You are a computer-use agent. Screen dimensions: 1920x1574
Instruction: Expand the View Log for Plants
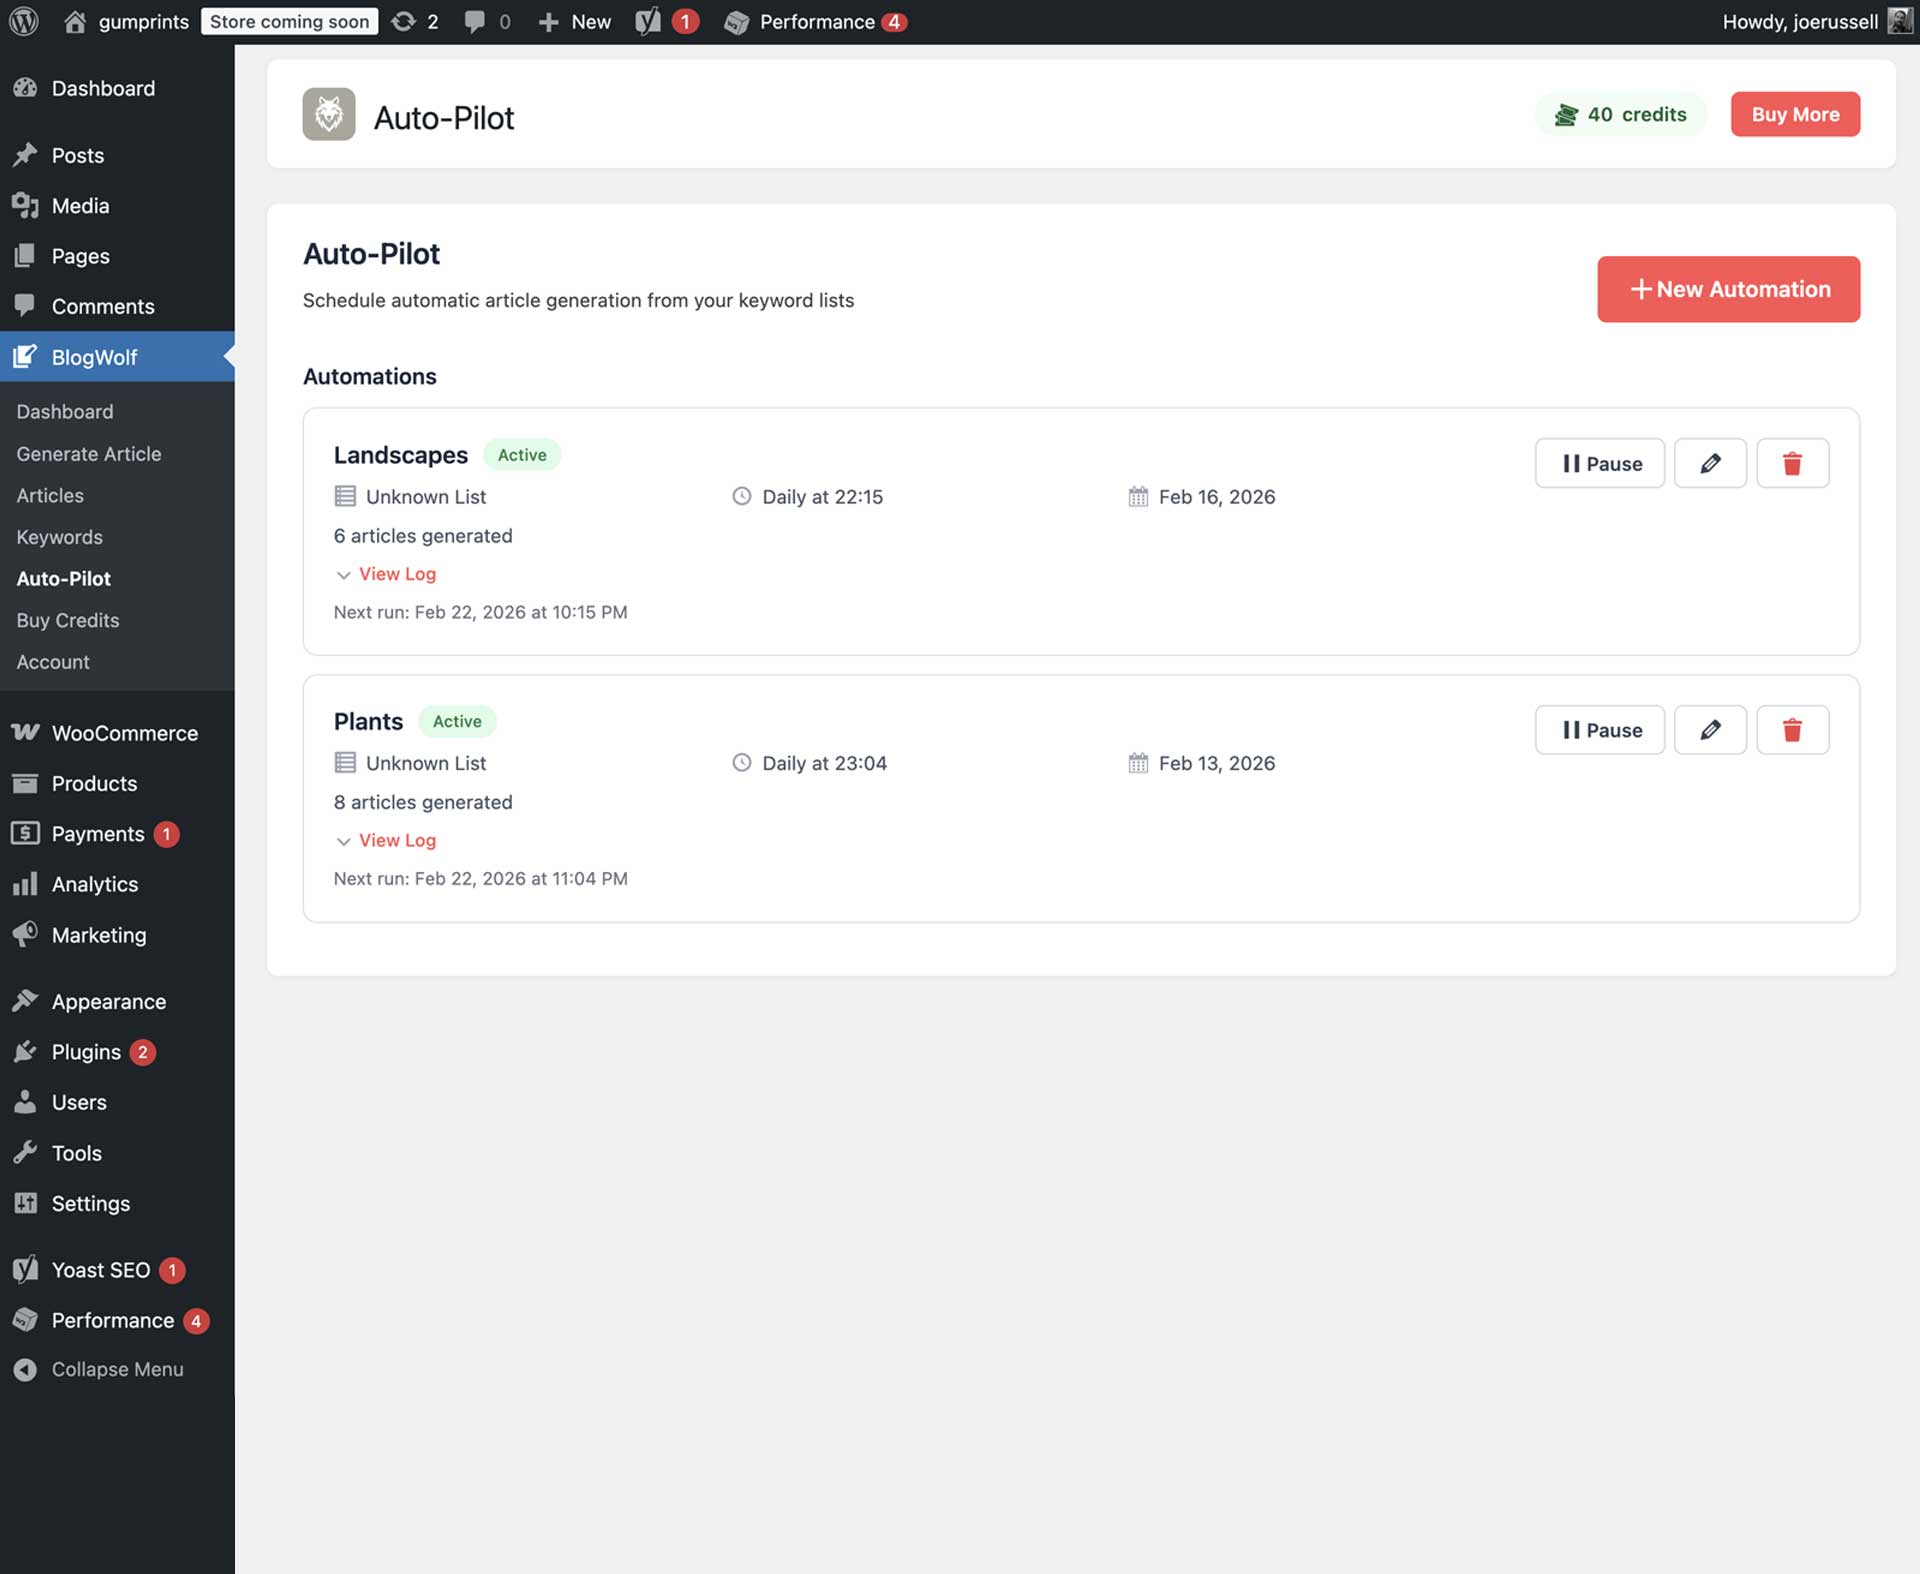386,840
